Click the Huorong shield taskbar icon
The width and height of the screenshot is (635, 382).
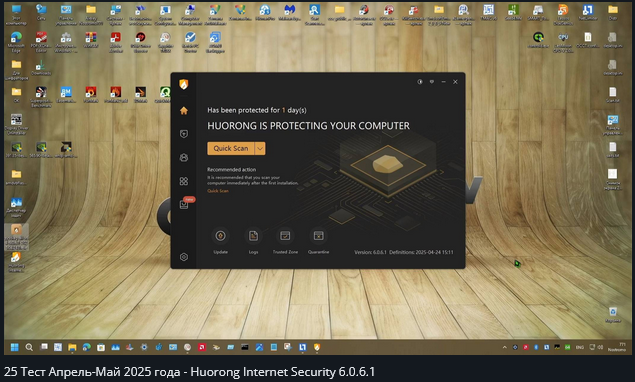click(317, 347)
